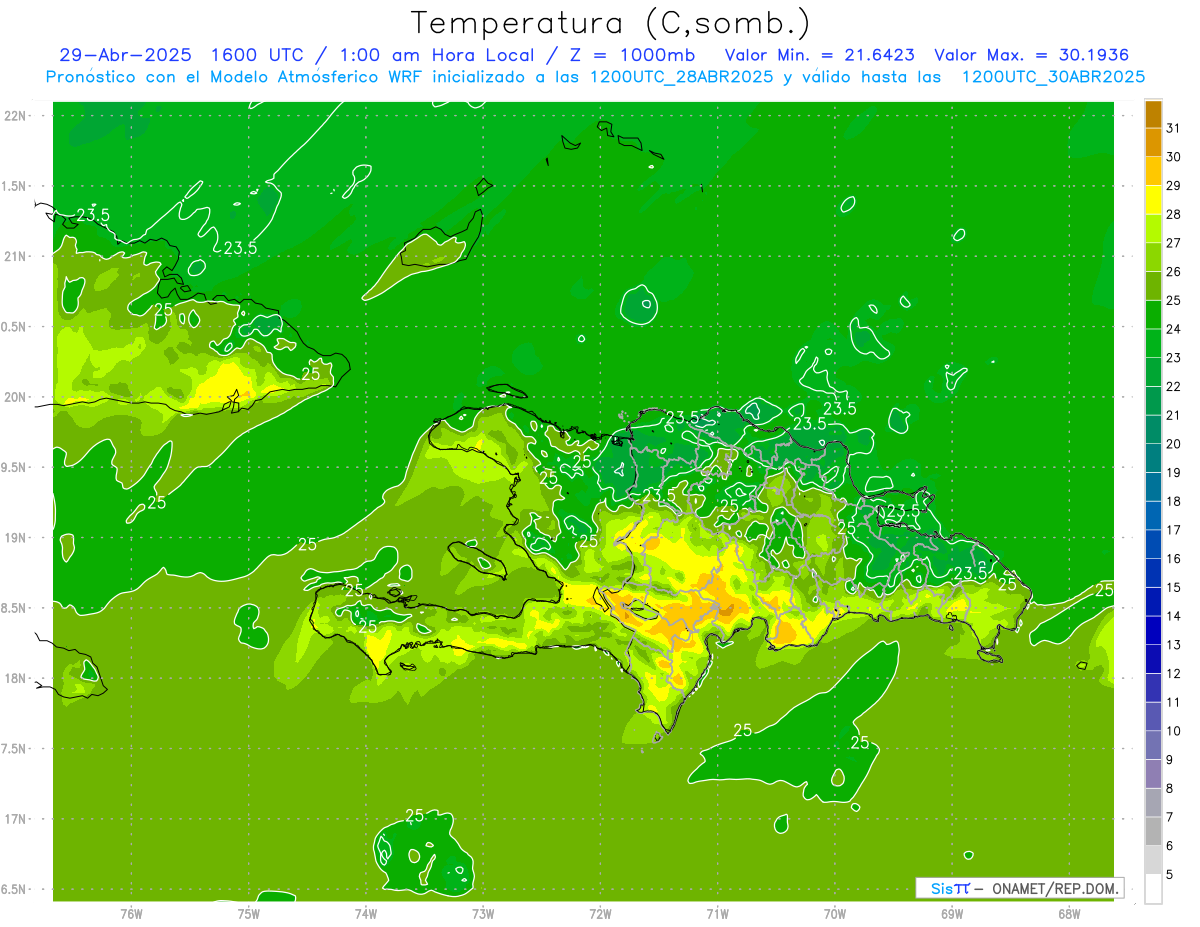Click the '18N' latitude axis label
The width and height of the screenshot is (1200, 927).
(15, 678)
